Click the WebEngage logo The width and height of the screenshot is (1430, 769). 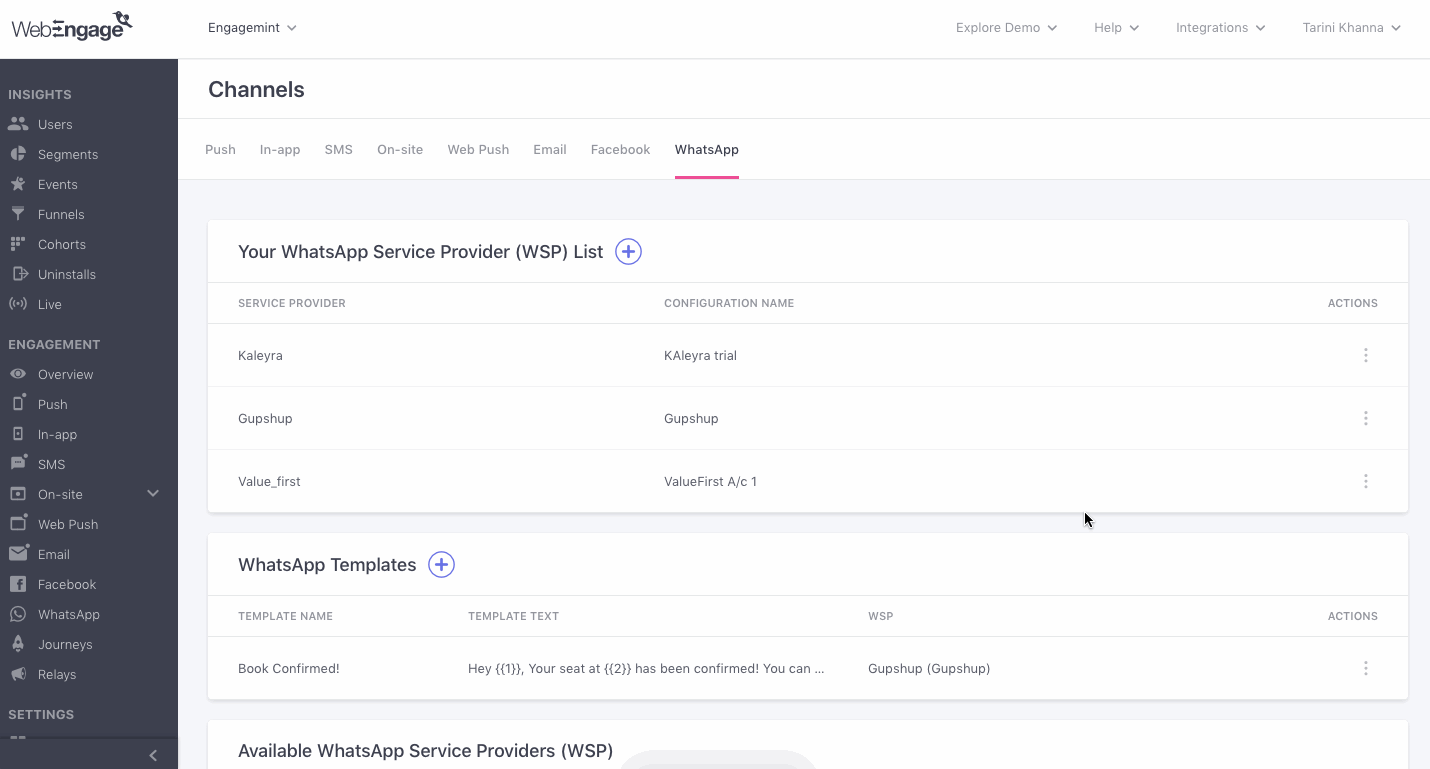tap(72, 26)
